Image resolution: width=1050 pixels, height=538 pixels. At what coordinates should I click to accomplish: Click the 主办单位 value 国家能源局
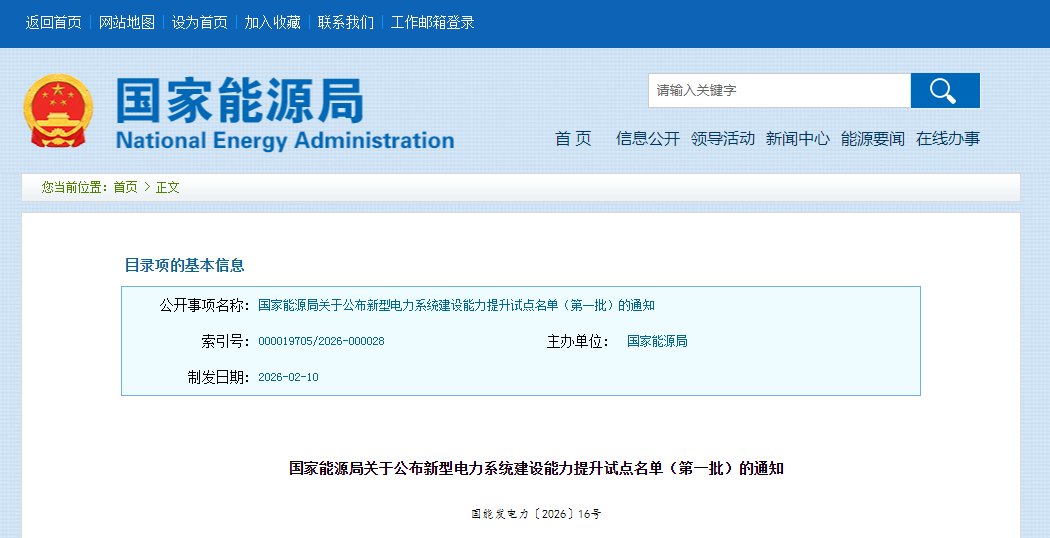pos(657,341)
